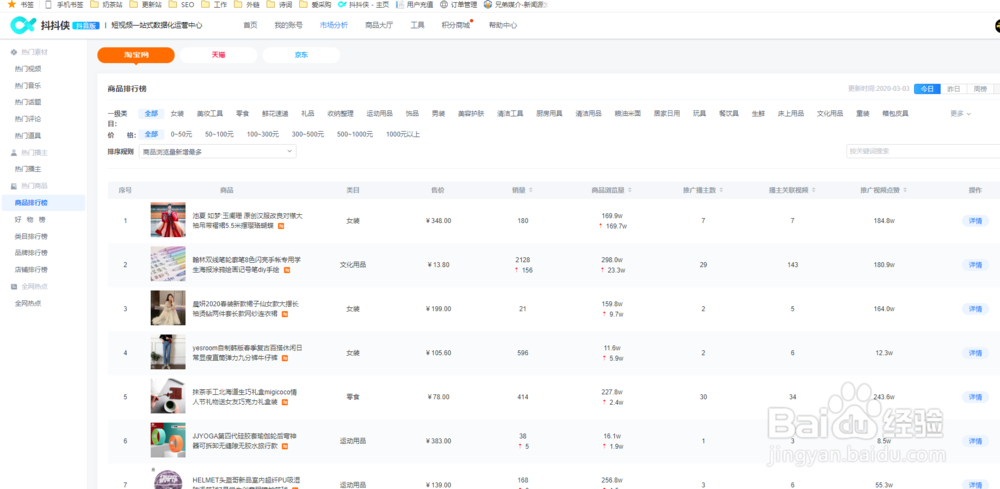Click the Taobao badge on JJYOGA row
Image resolution: width=1000 pixels, height=489 pixels.
point(284,446)
